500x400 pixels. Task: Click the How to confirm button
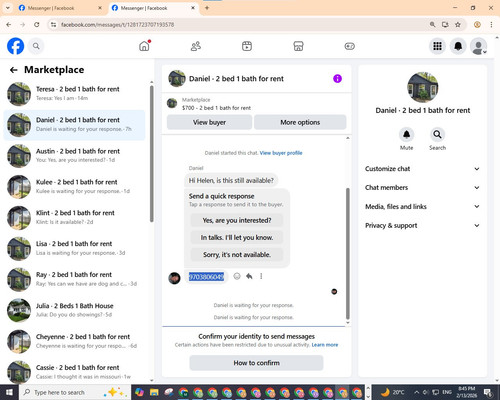(x=256, y=363)
